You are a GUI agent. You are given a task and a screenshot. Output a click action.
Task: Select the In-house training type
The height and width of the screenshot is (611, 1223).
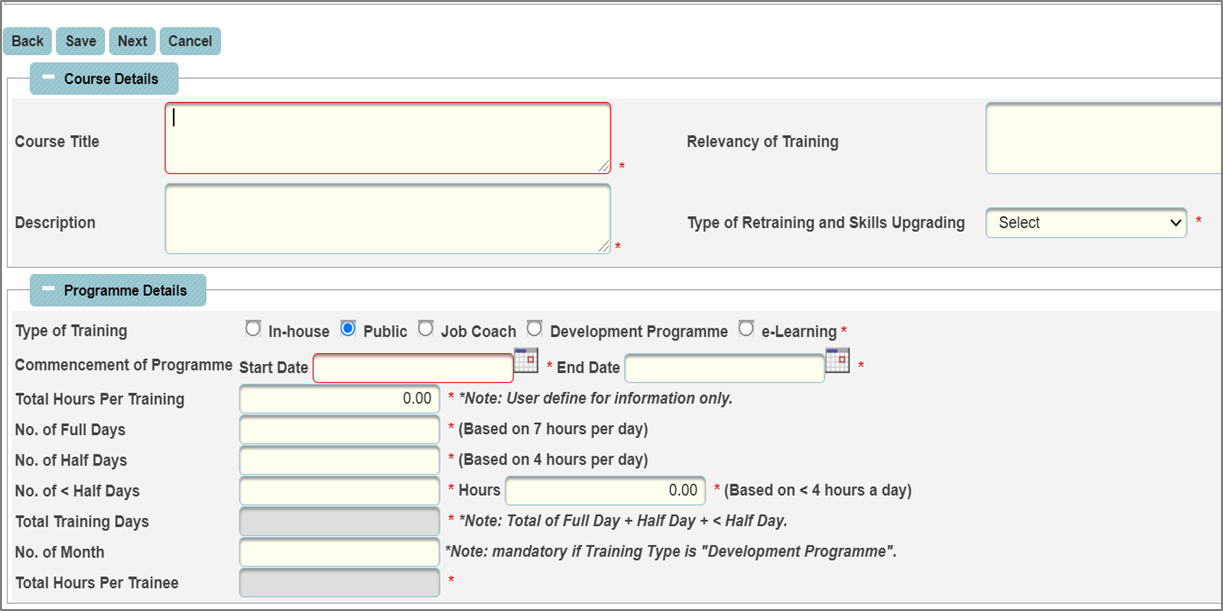[253, 329]
